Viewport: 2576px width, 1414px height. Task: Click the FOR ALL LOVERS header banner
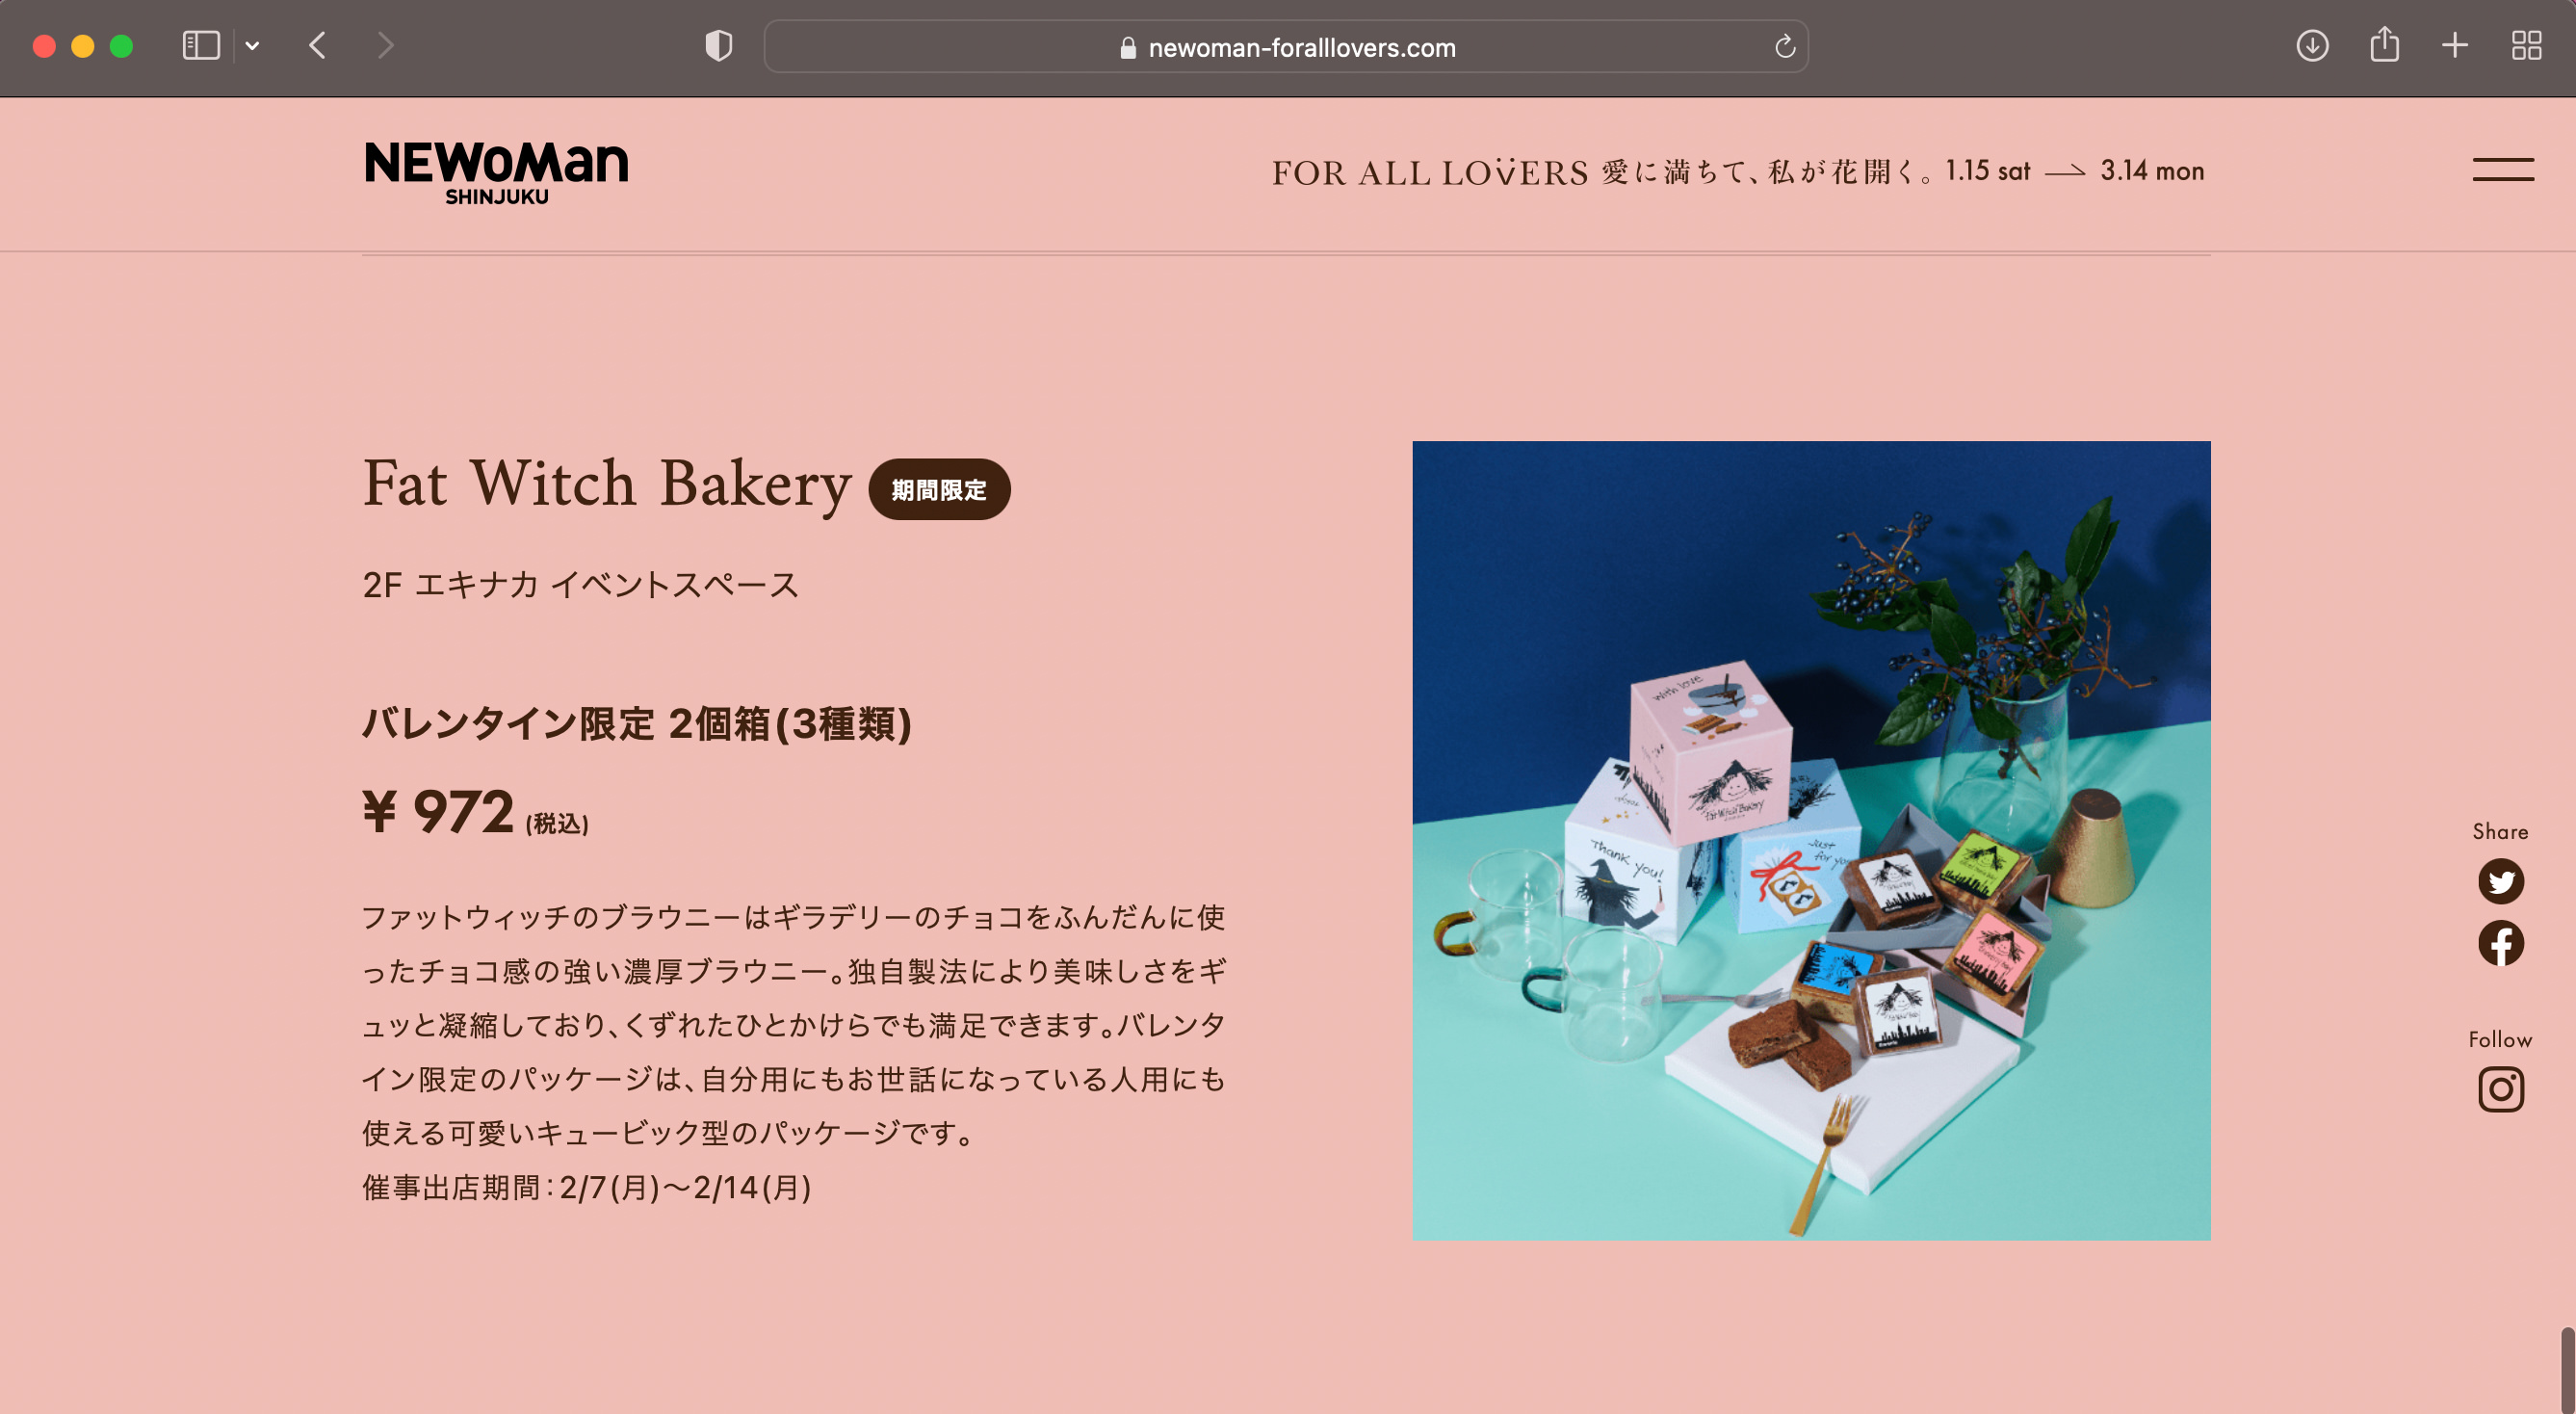[1738, 171]
